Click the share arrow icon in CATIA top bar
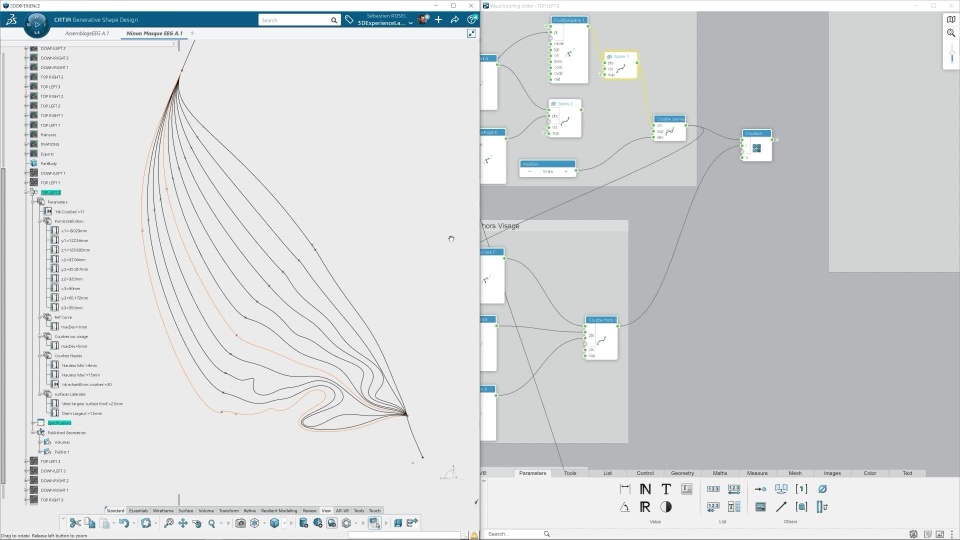This screenshot has height=540, width=960. click(455, 20)
